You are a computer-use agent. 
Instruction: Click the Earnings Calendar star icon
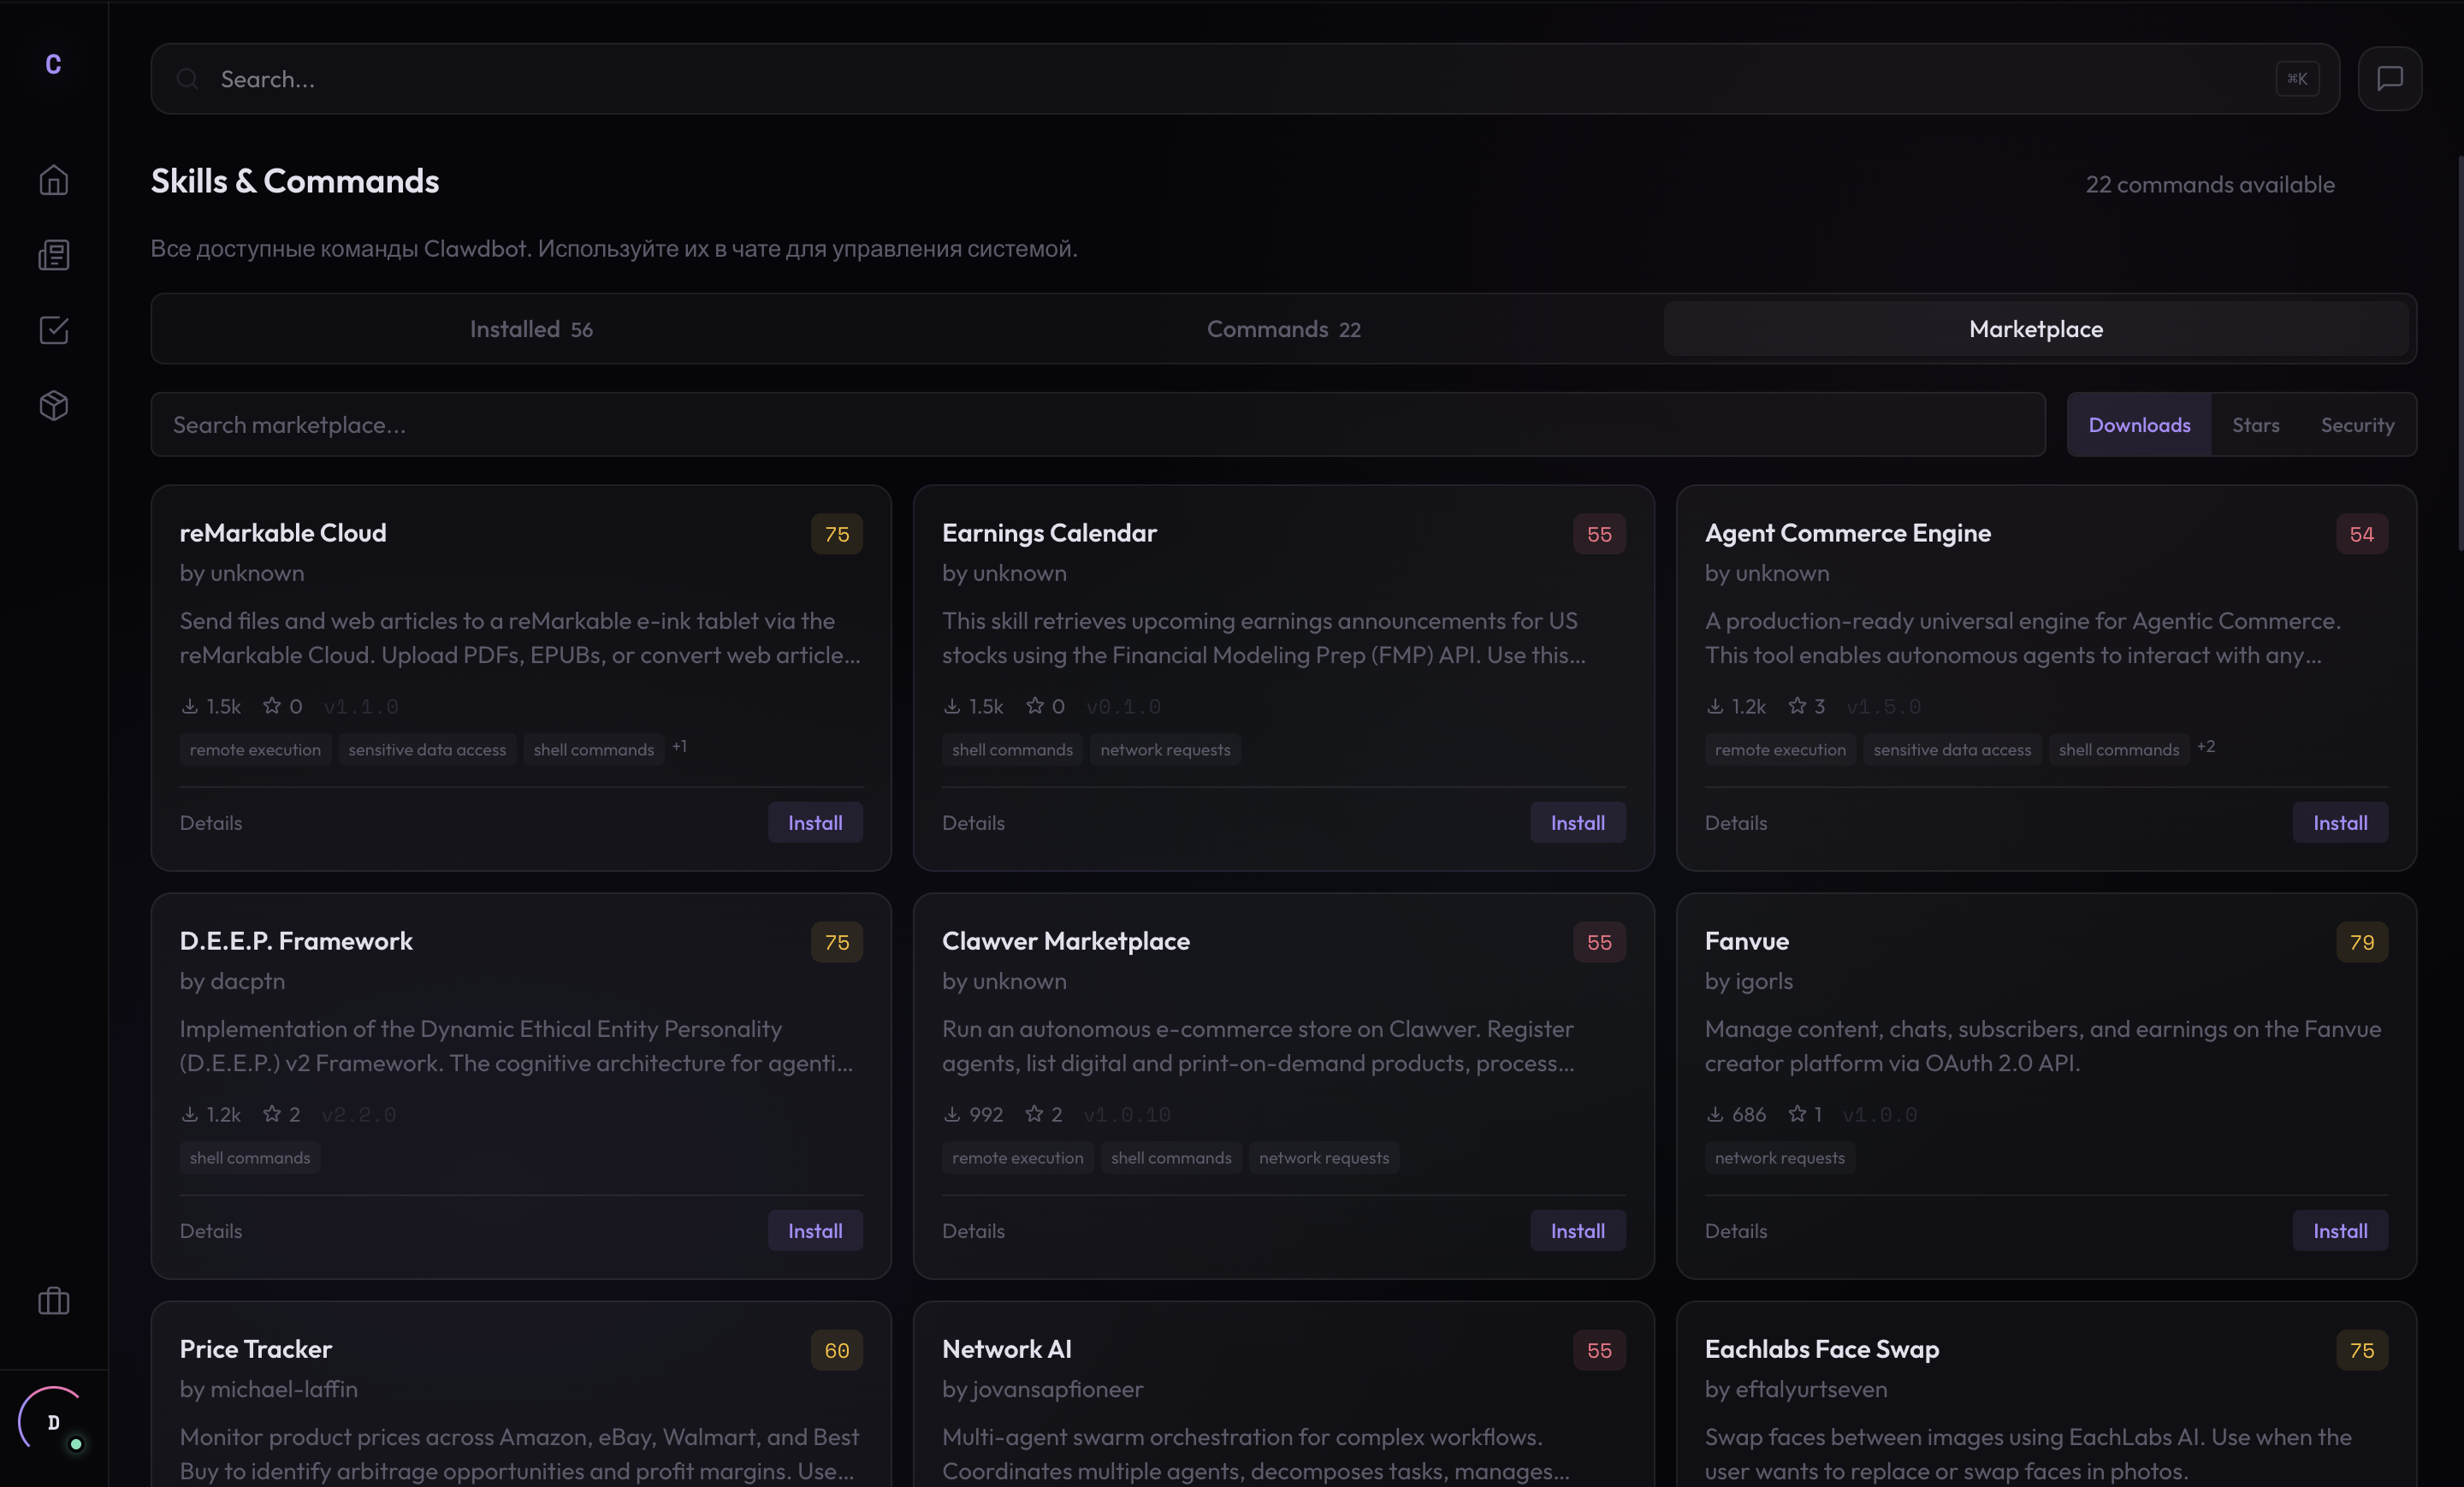(x=1034, y=706)
